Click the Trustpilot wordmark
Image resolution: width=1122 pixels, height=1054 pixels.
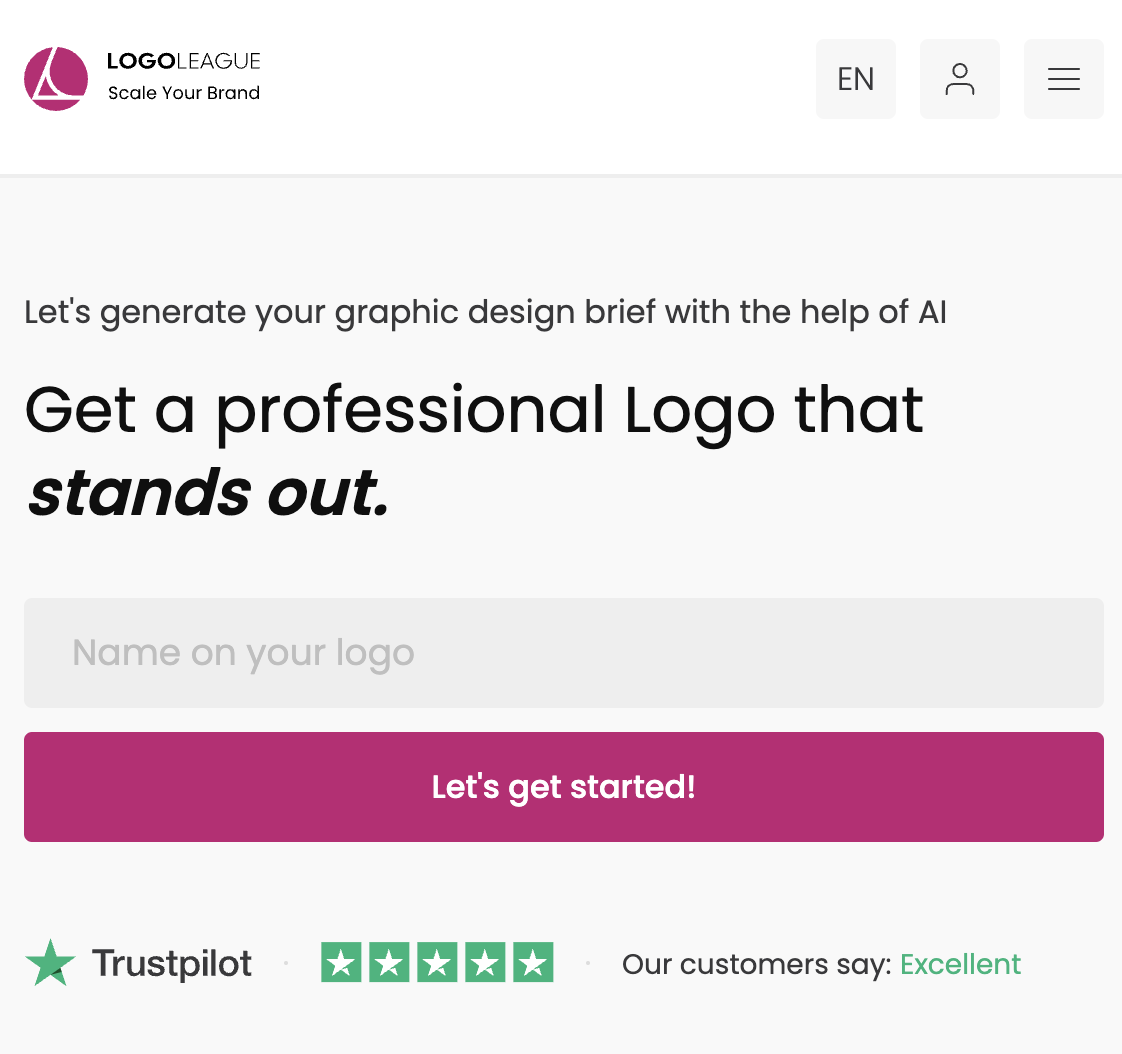point(172,964)
